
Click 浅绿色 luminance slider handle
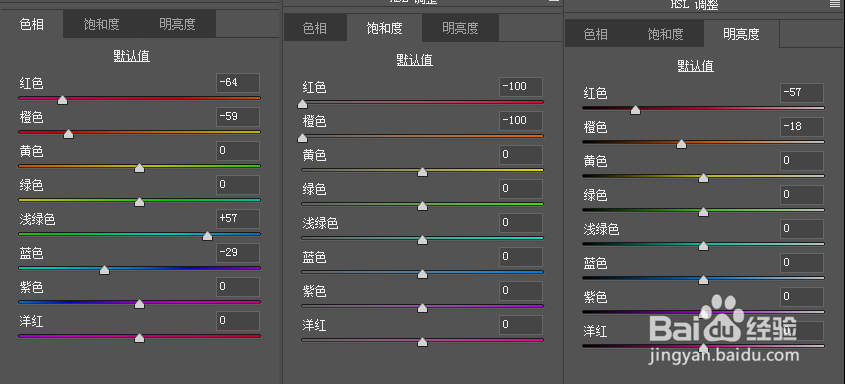point(703,246)
